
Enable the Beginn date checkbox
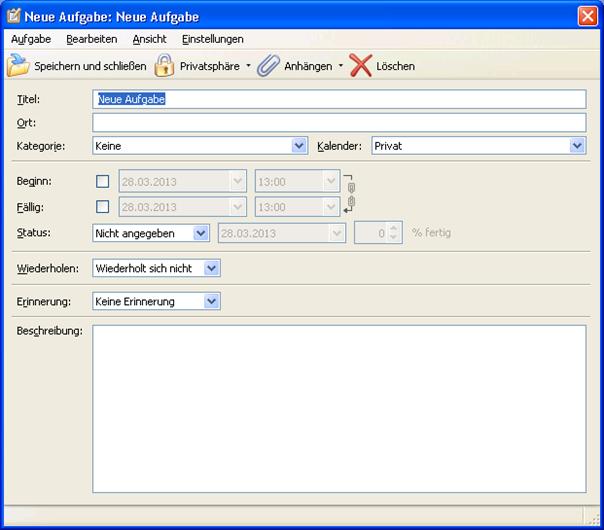tap(102, 181)
